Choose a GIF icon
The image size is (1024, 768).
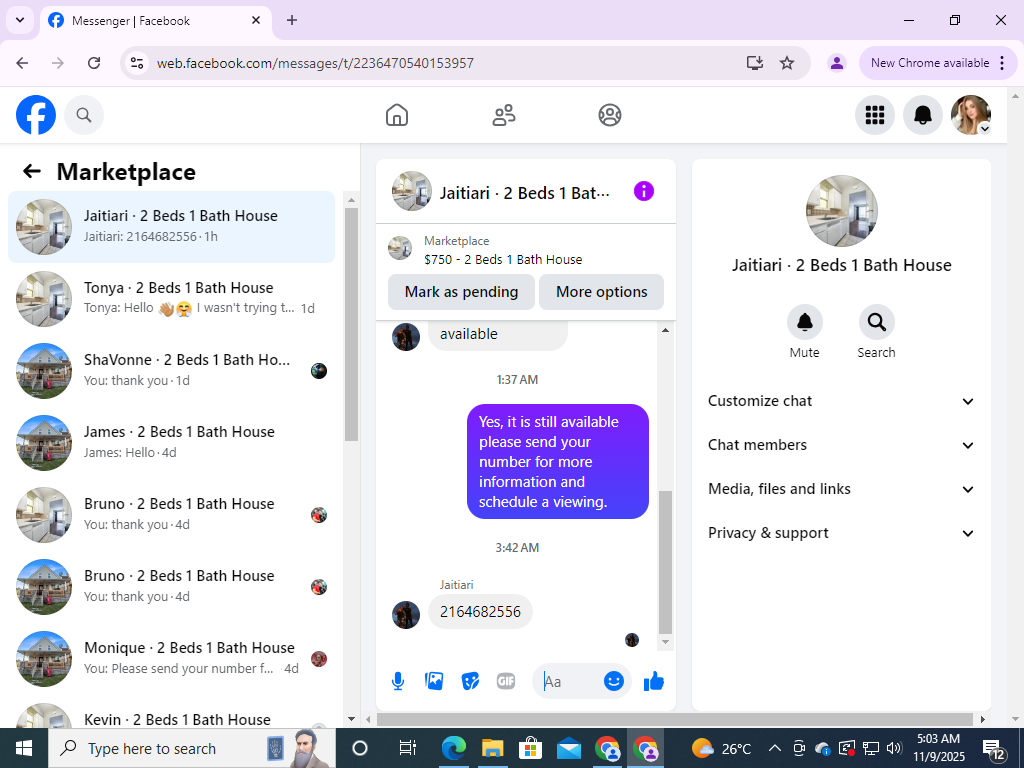pos(505,681)
